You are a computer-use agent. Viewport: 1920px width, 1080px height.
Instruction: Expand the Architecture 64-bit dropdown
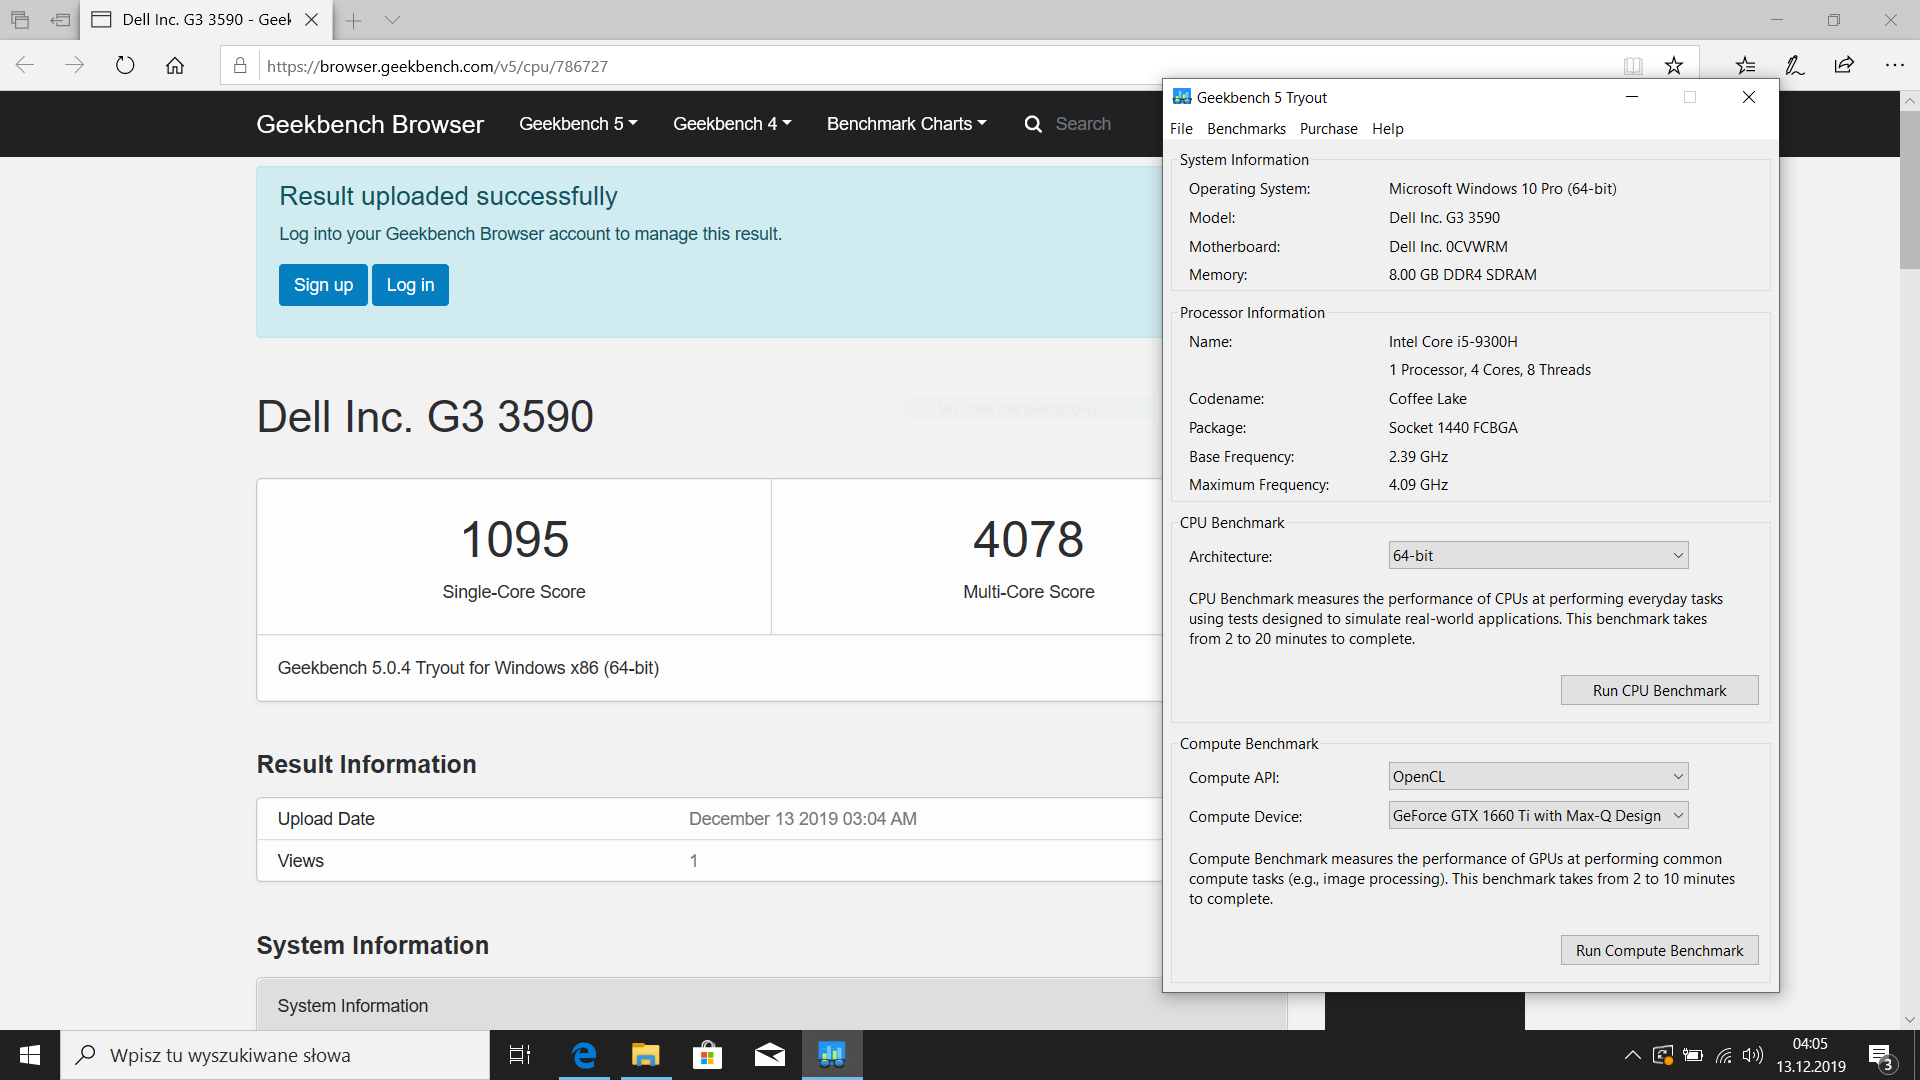(1538, 556)
